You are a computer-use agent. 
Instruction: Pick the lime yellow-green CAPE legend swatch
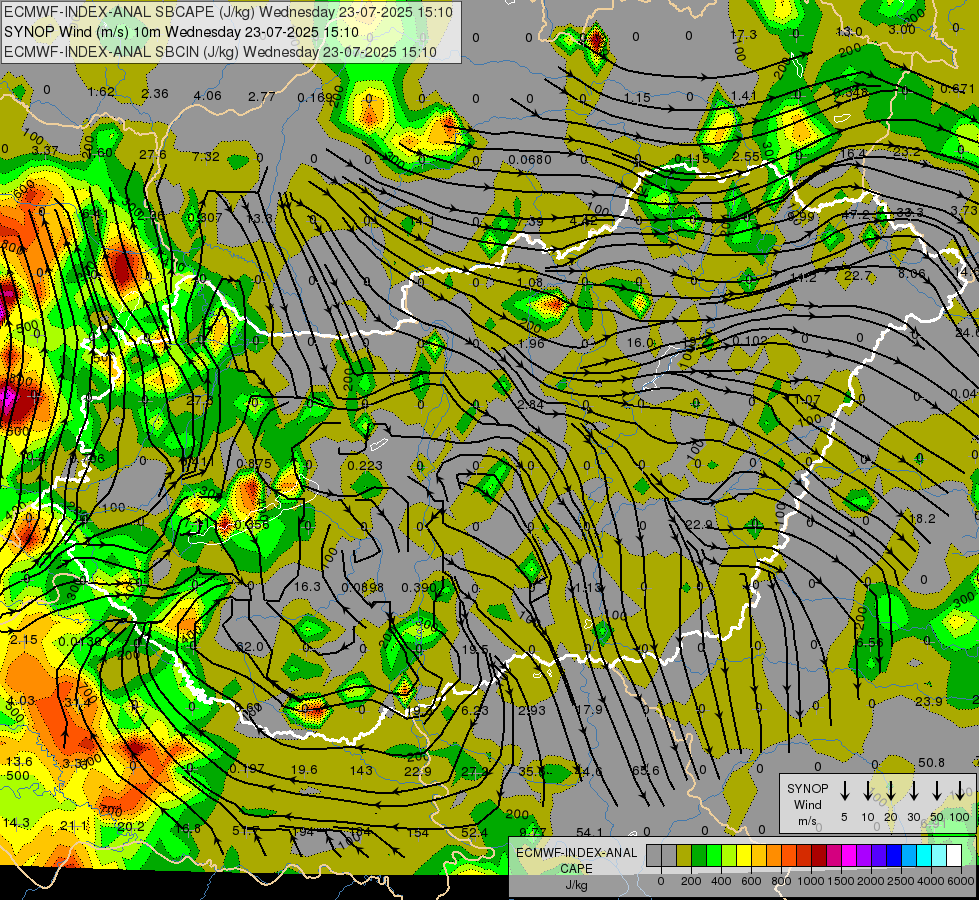(729, 856)
